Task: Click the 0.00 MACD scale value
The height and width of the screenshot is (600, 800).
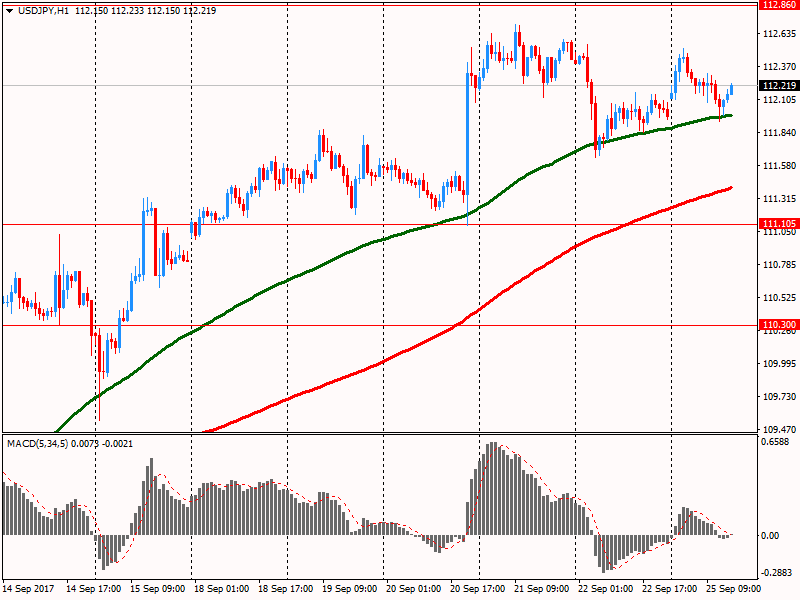Action: coord(770,536)
